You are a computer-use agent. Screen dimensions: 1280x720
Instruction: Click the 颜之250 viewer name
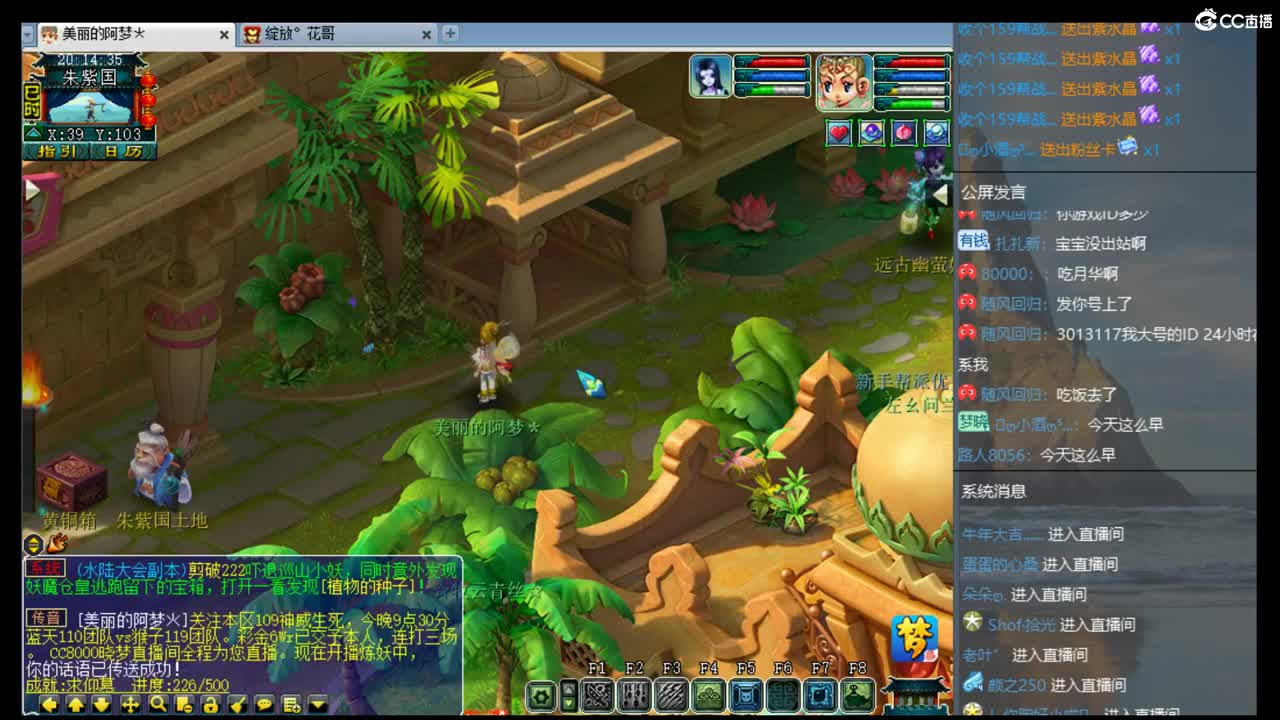(x=1017, y=685)
